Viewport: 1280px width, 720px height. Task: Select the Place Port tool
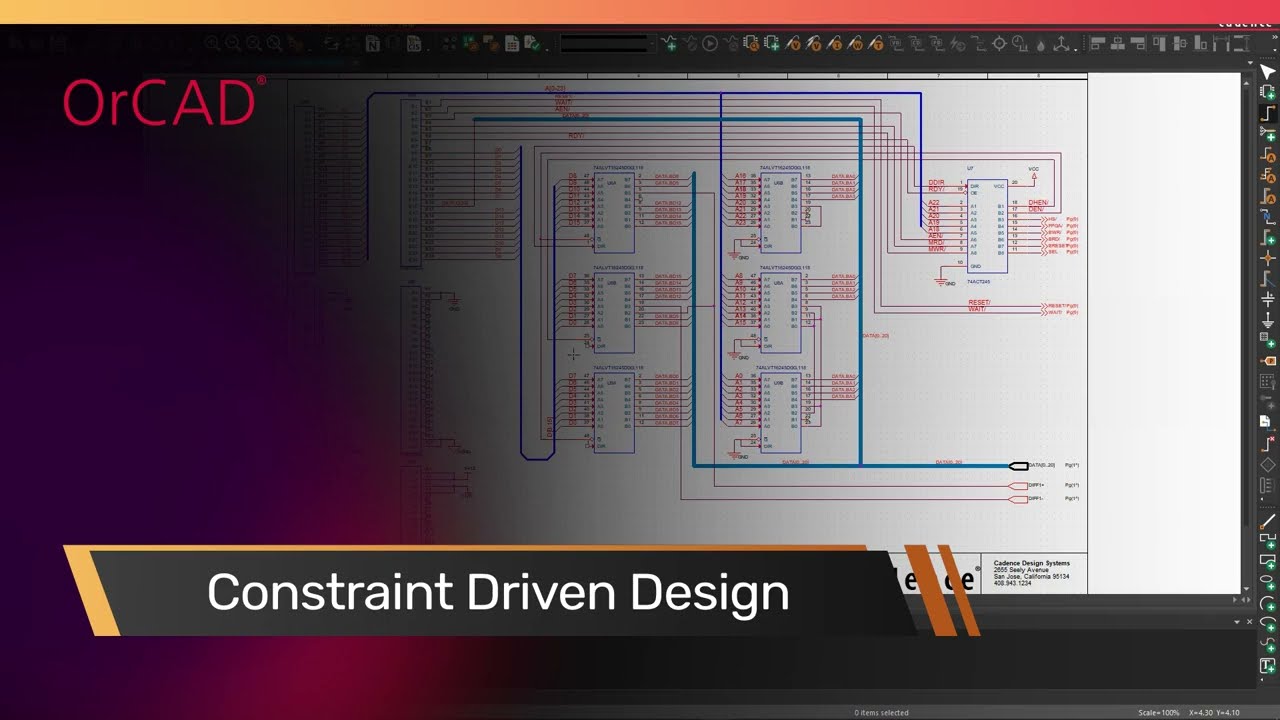pos(1268,361)
